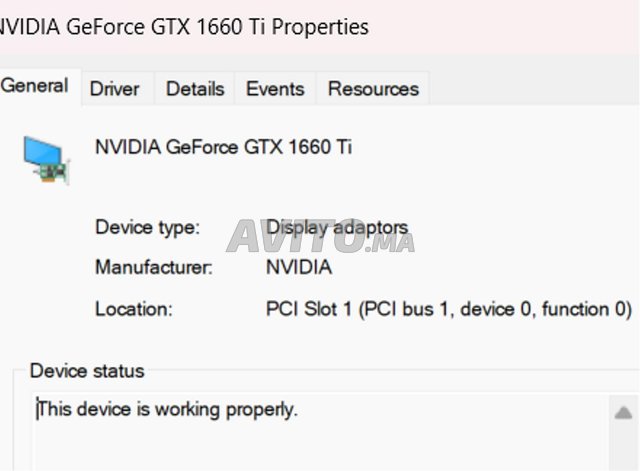Go to the Events tab
This screenshot has height=471, width=640.
pos(275,88)
